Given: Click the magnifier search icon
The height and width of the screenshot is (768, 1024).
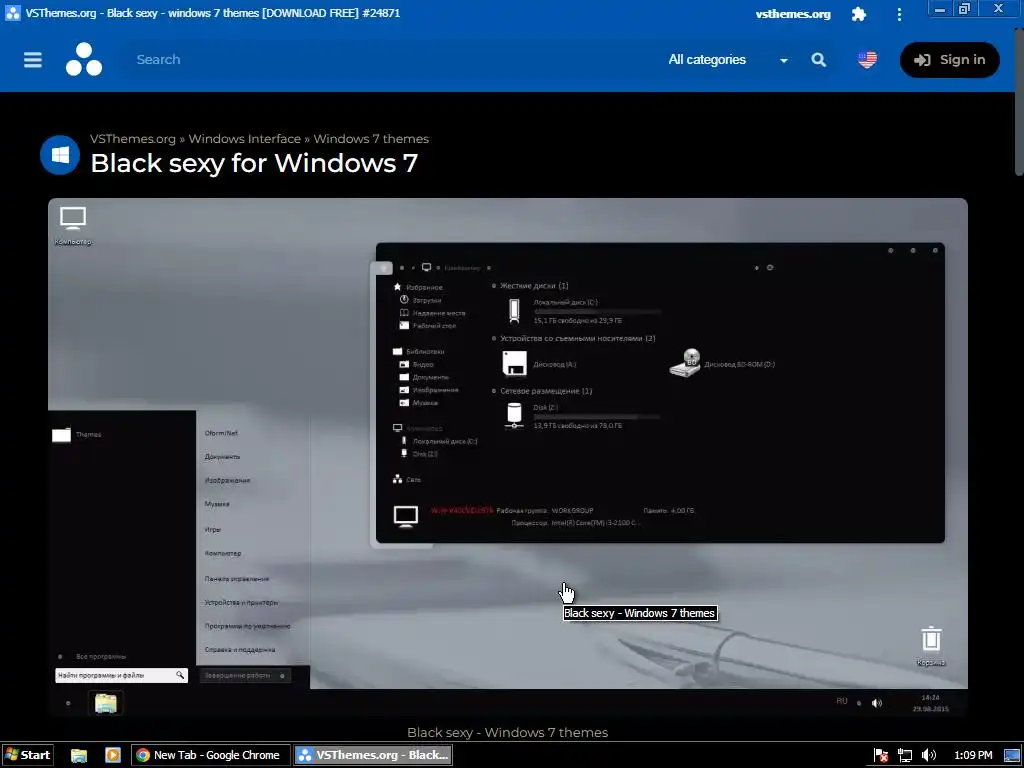Looking at the screenshot, I should point(819,60).
